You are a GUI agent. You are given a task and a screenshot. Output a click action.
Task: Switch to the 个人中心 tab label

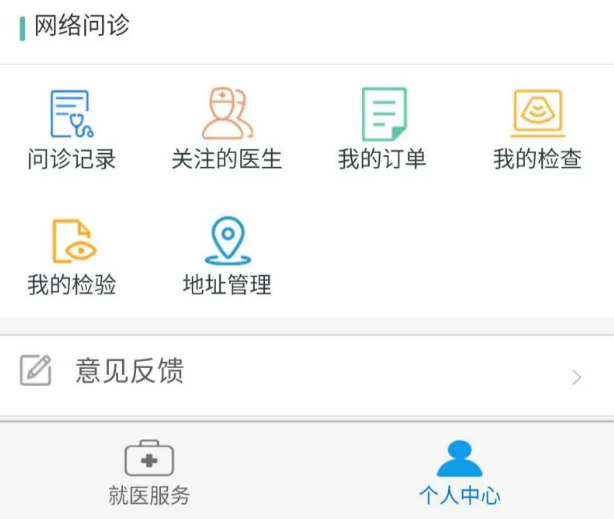(x=460, y=495)
